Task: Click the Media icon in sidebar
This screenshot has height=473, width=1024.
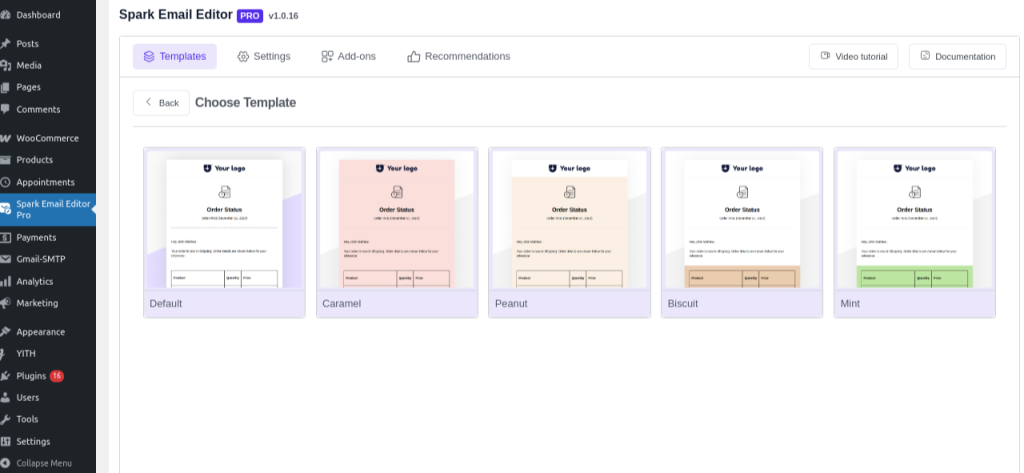Action: 5,65
